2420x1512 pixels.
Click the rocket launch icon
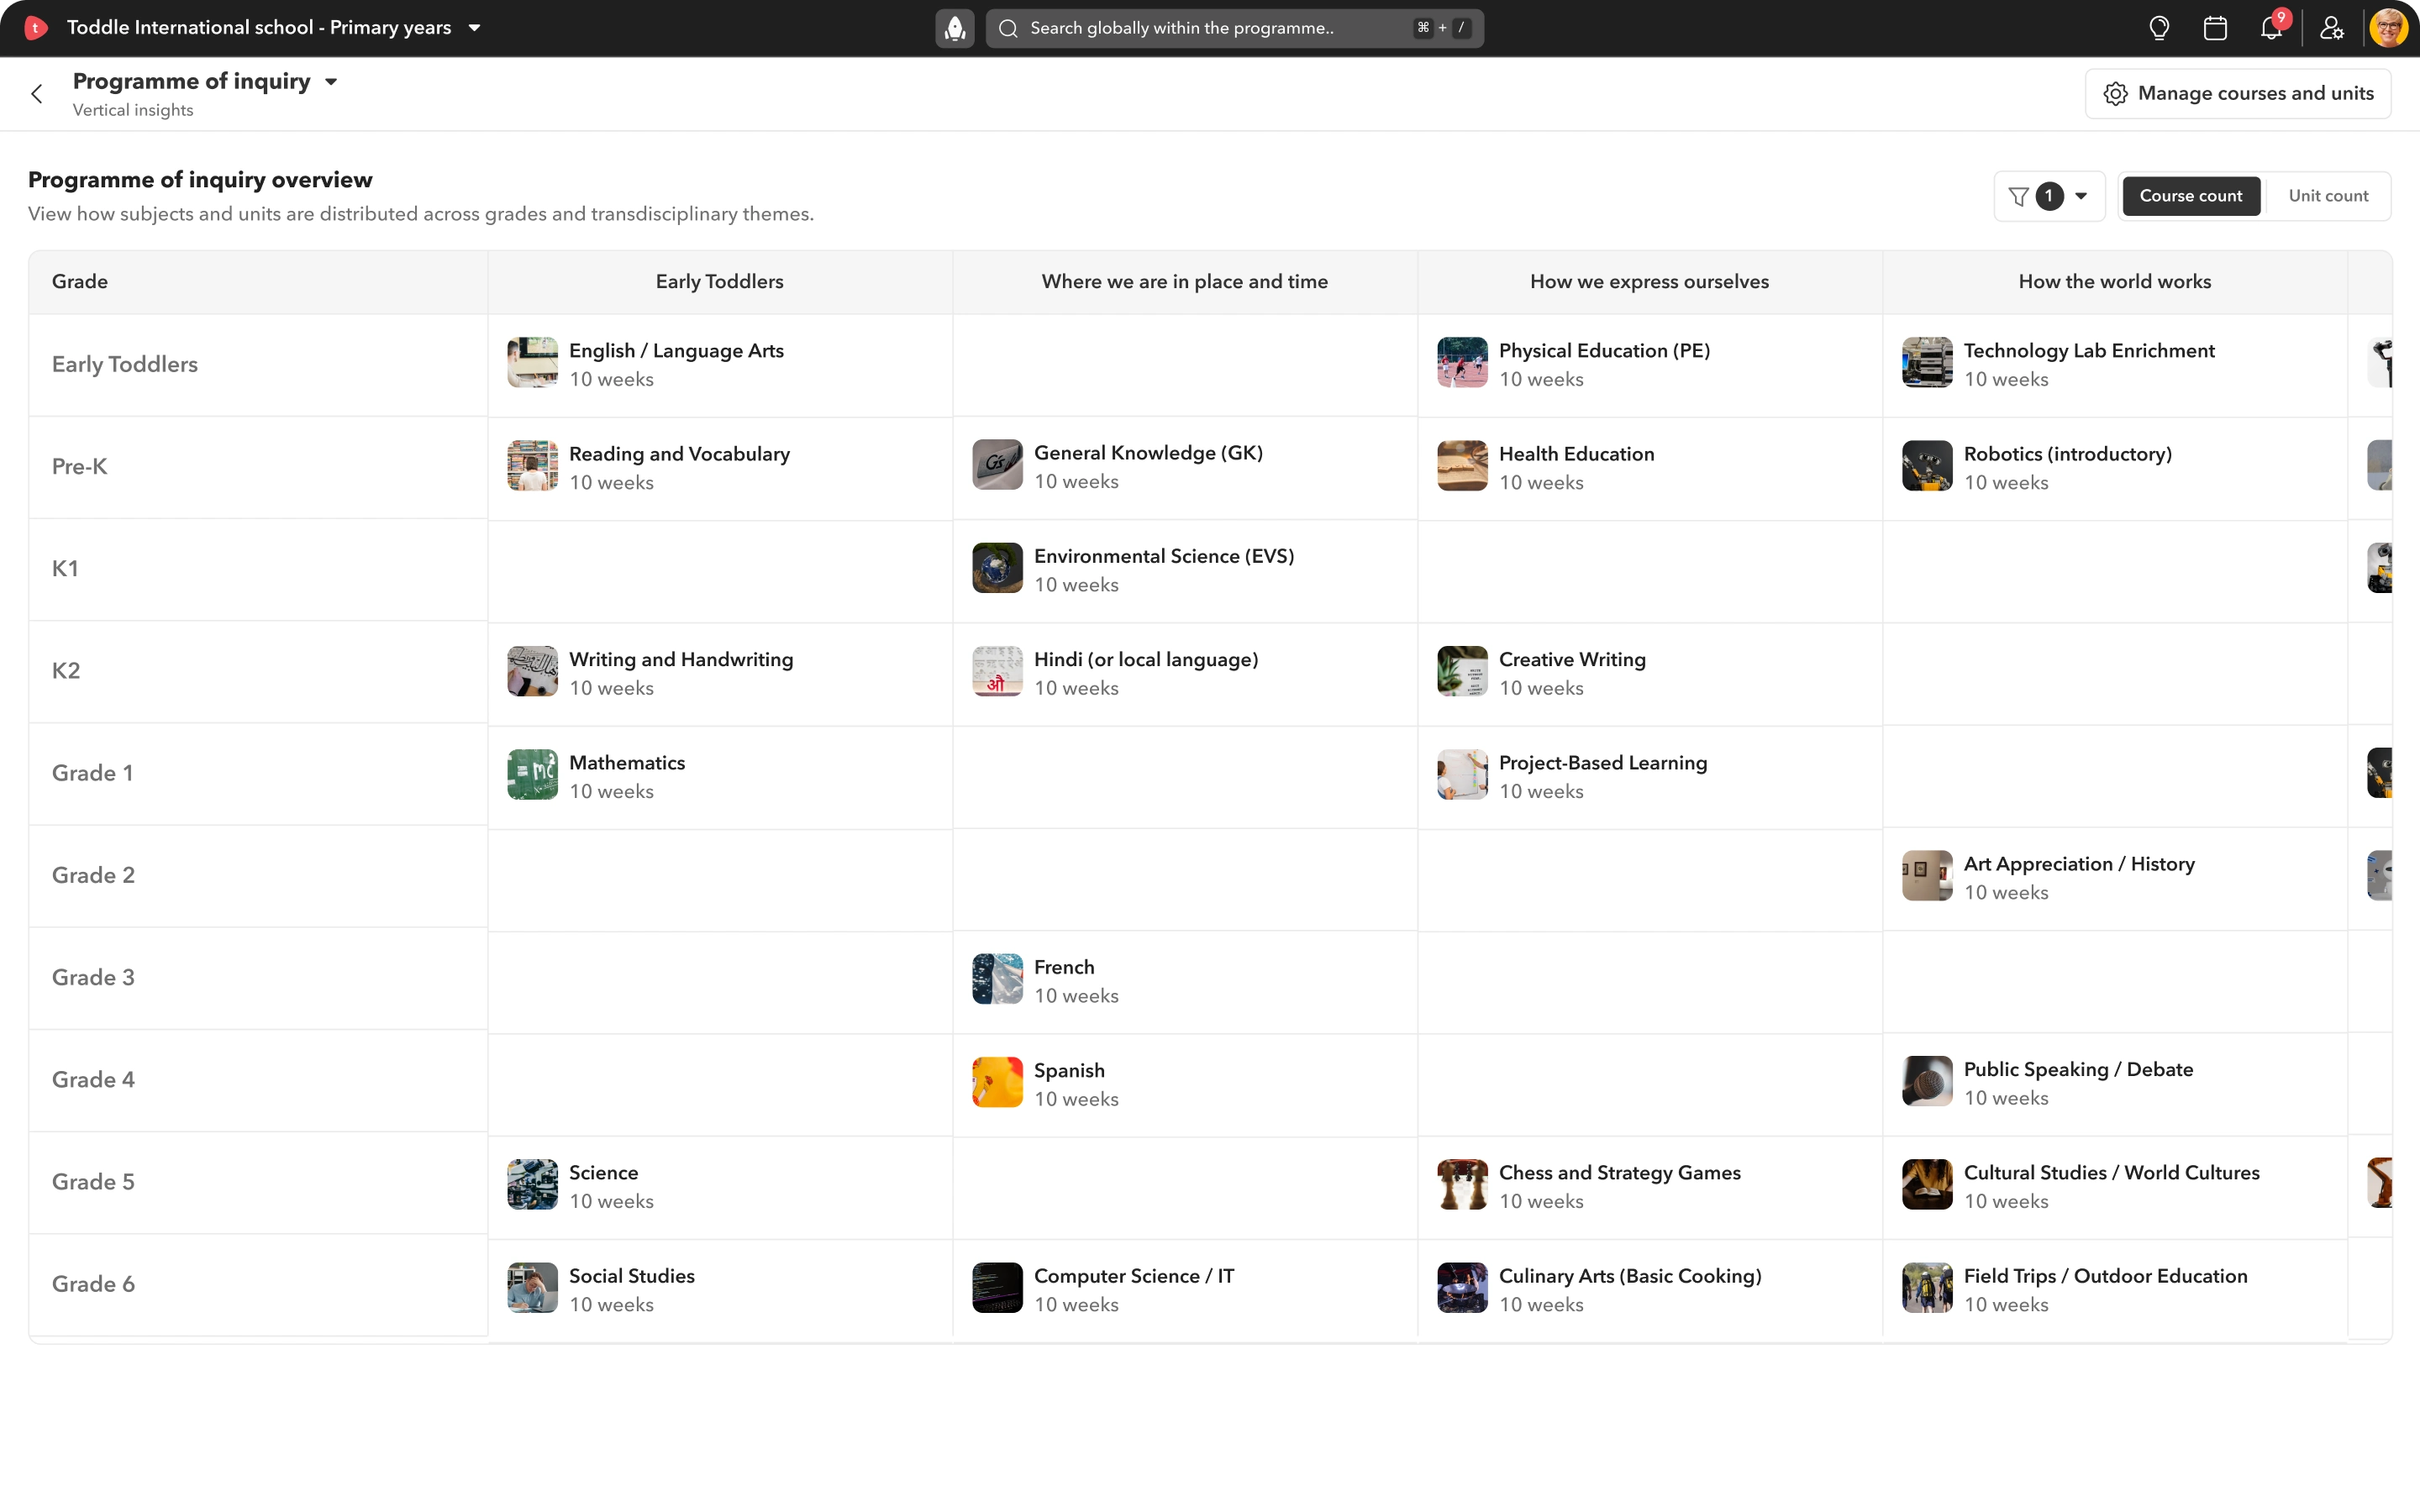pyautogui.click(x=954, y=28)
